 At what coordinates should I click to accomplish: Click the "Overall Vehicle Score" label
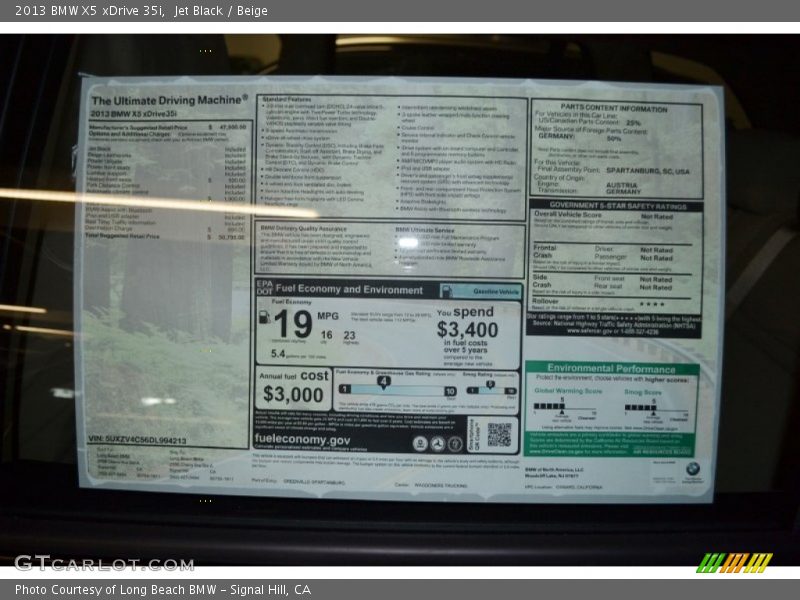click(x=567, y=215)
